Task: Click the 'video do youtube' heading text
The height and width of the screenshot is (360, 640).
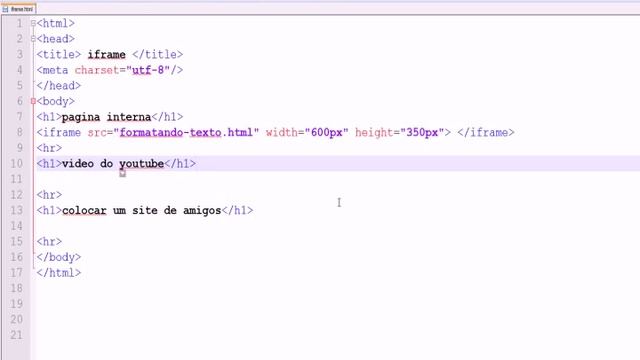Action: click(113, 164)
